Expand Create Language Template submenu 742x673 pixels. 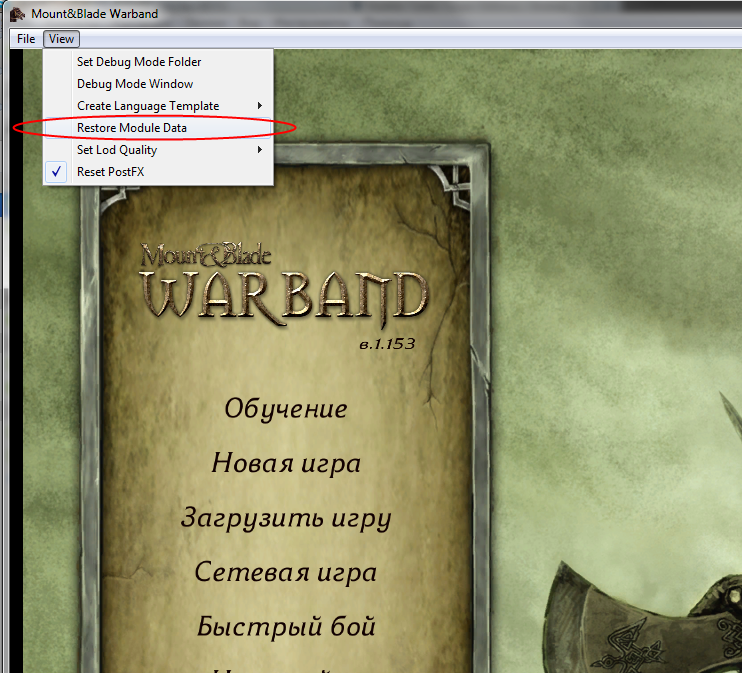pos(158,106)
